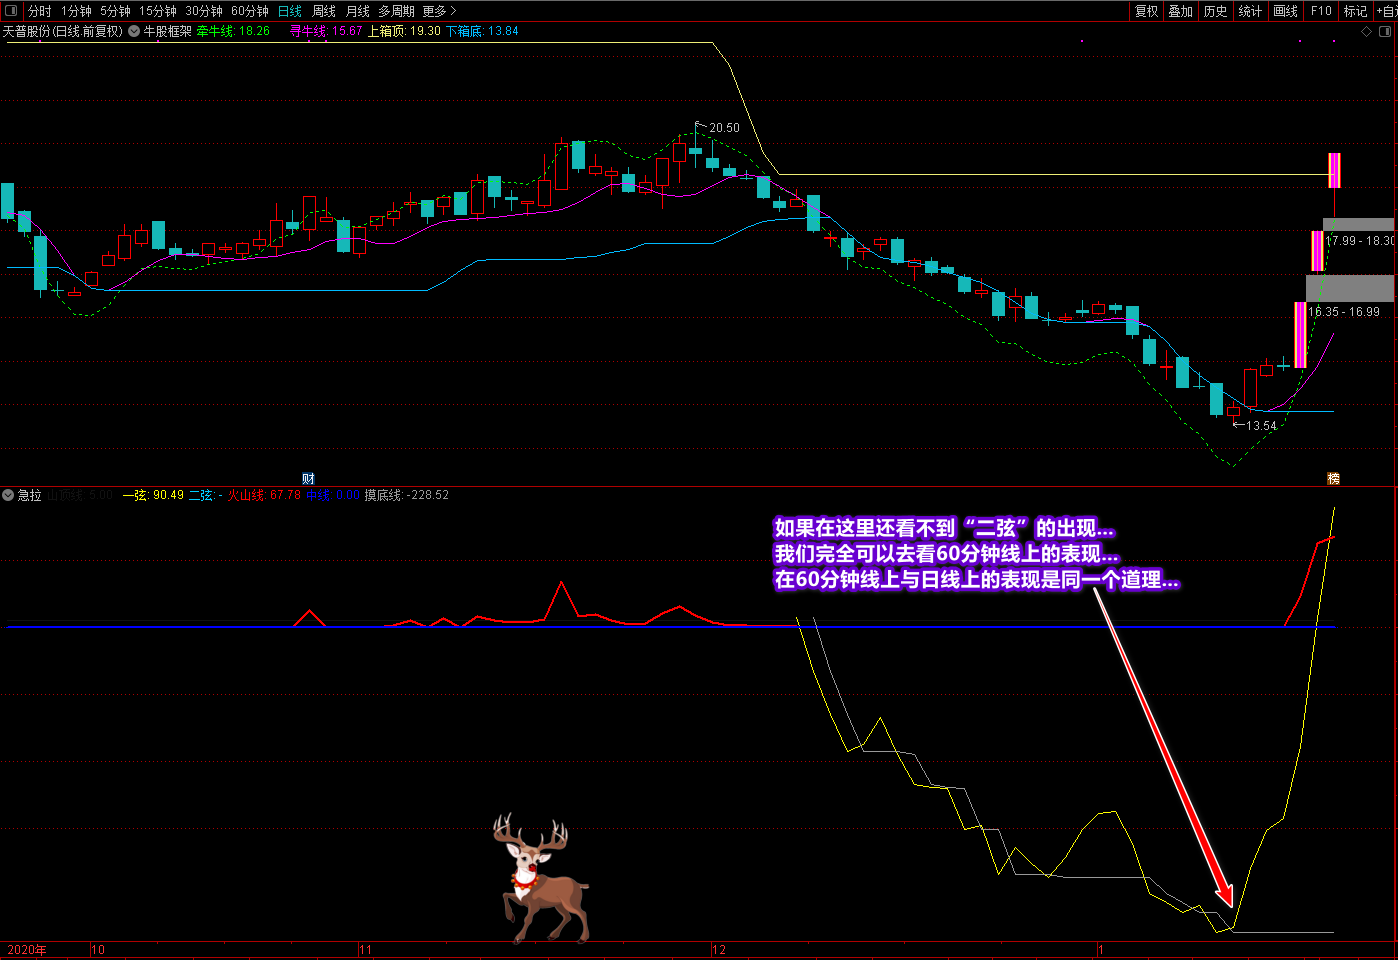
Task: Open F10 company information
Action: coord(1321,11)
